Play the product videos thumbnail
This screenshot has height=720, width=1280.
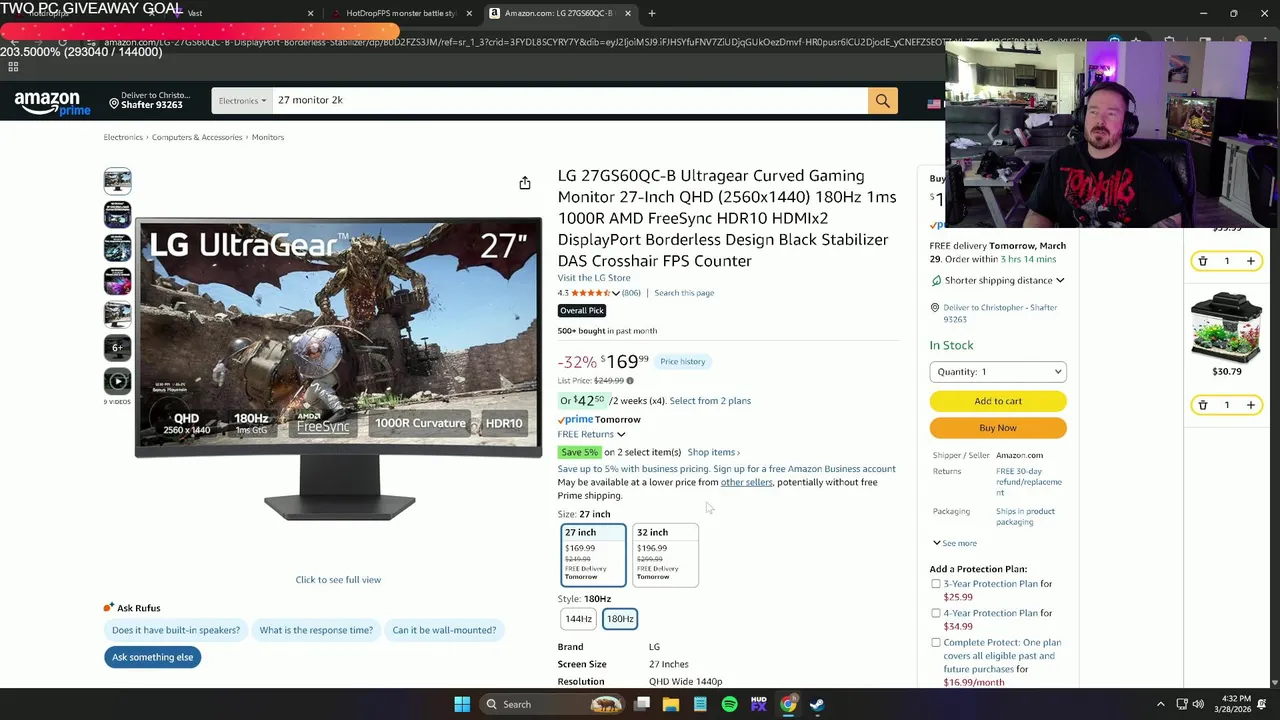[x=117, y=381]
